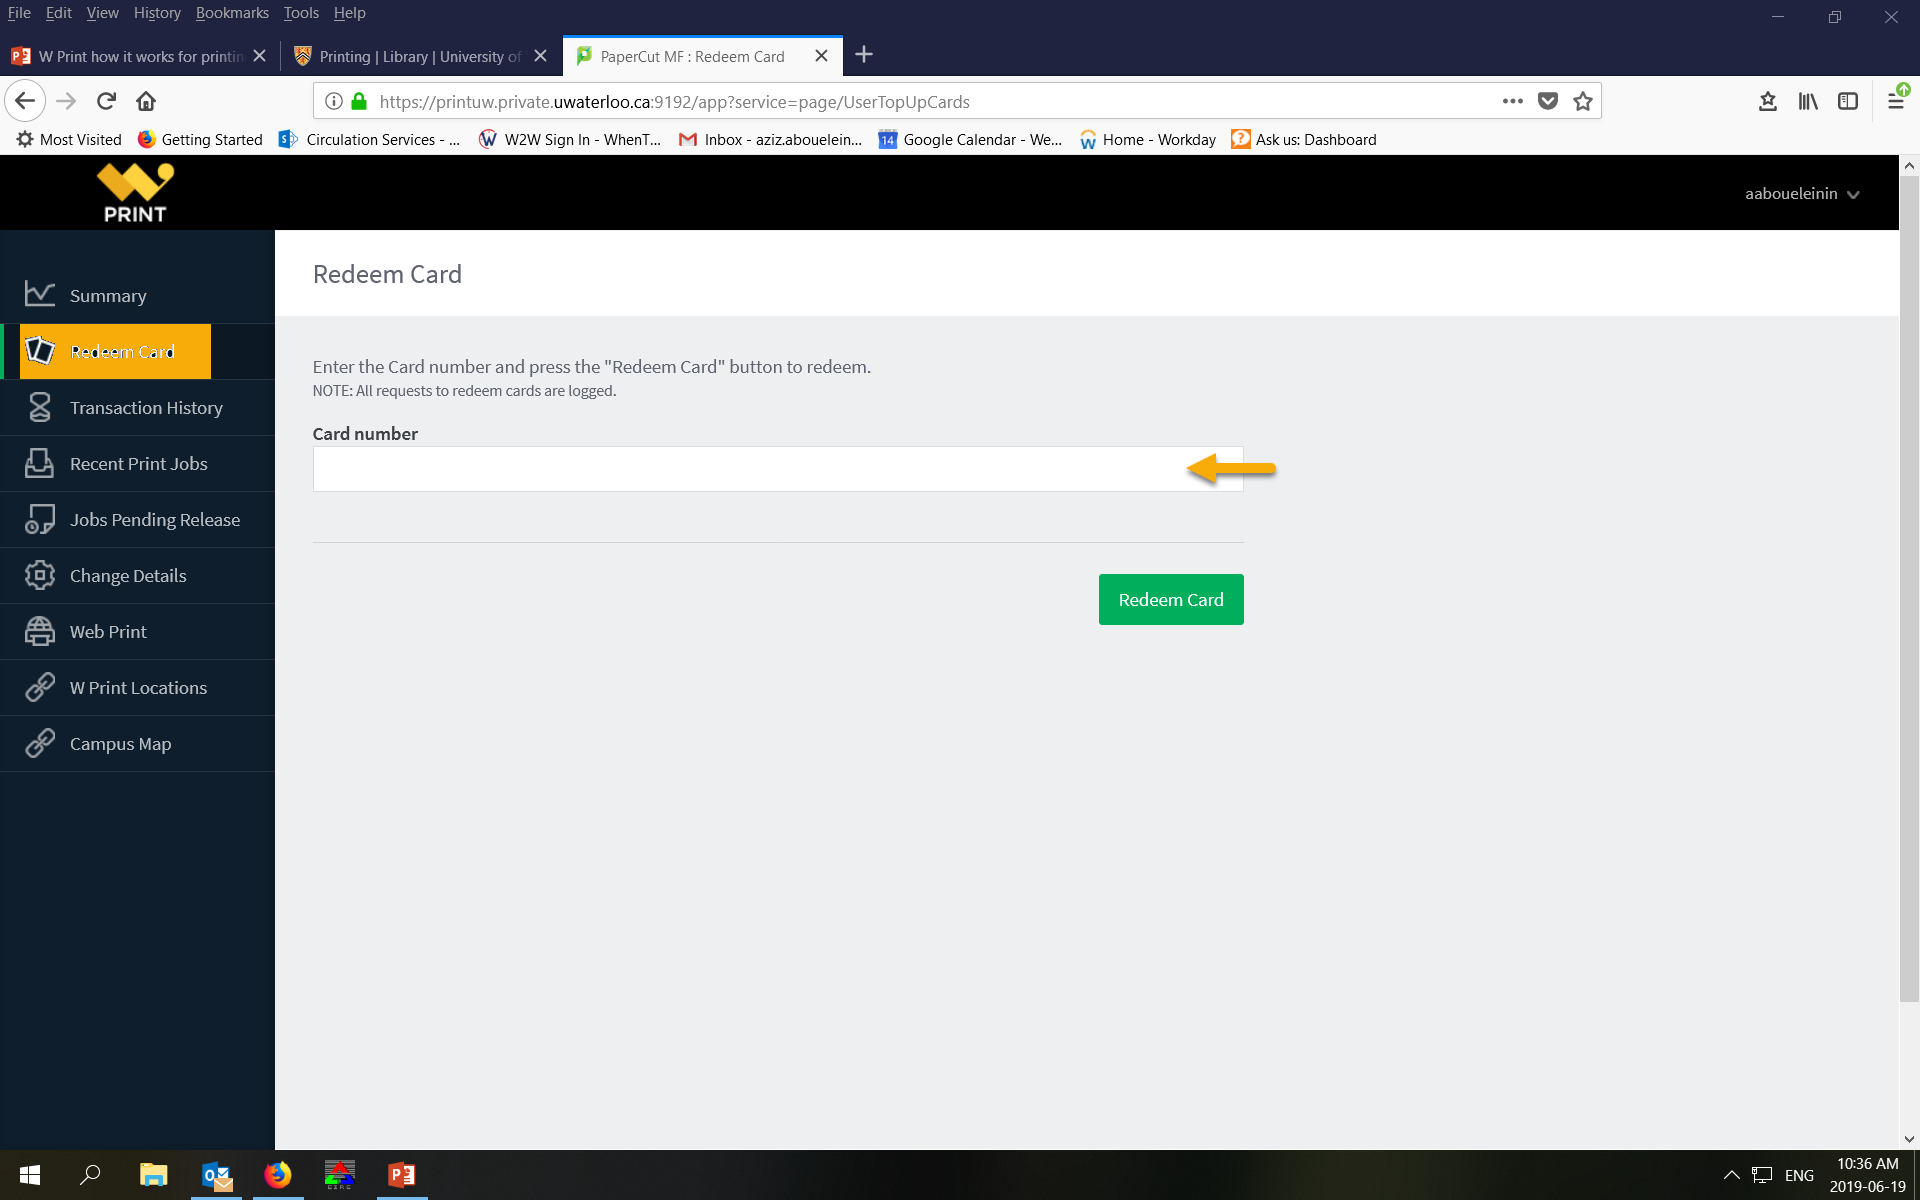The height and width of the screenshot is (1200, 1920).
Task: Open the Summary chart icon in sidebar
Action: 40,294
